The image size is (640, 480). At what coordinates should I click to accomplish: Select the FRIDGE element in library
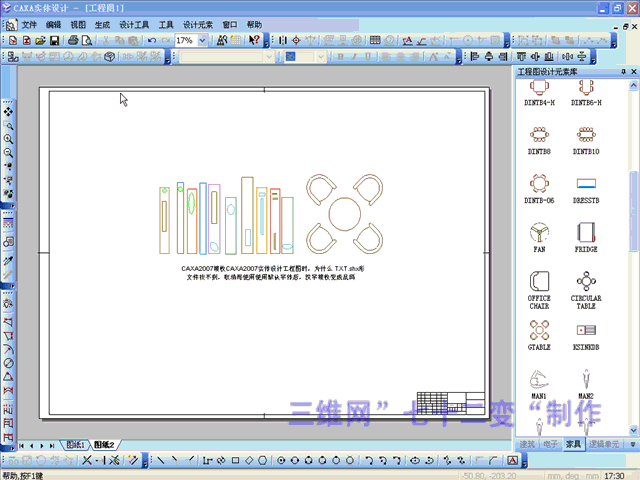click(586, 238)
